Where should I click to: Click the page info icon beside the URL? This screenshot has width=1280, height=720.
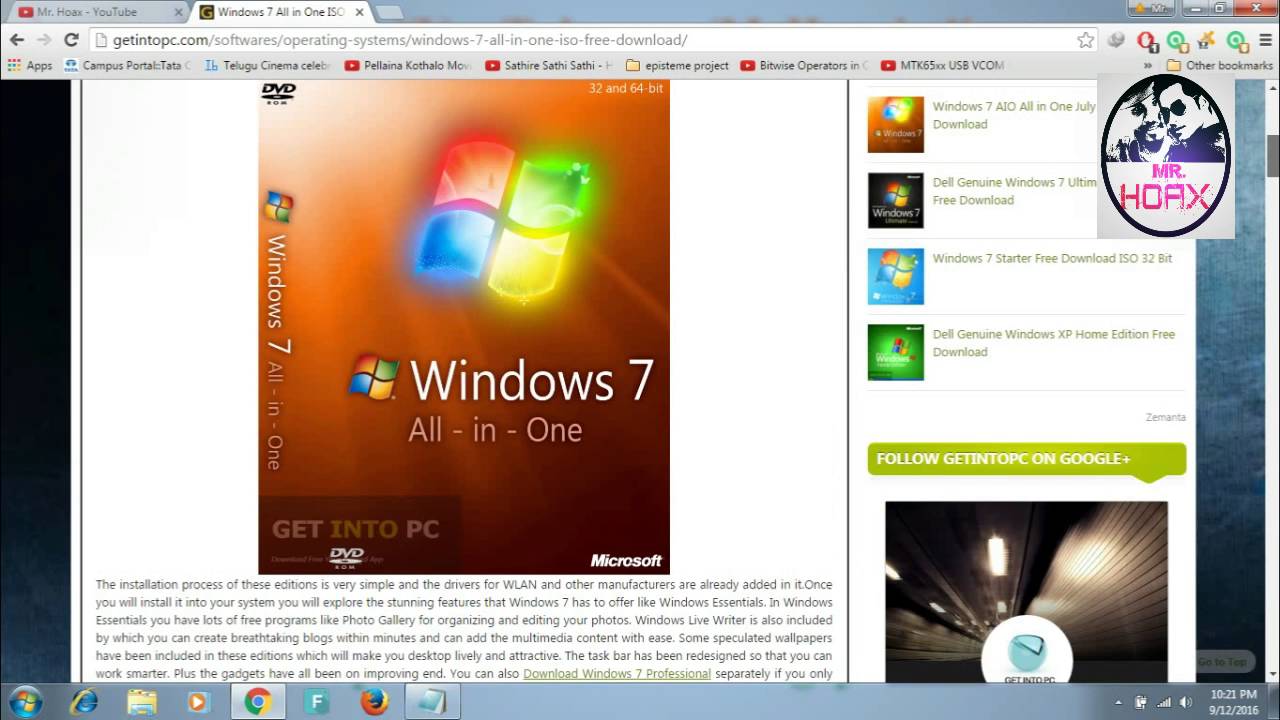click(101, 40)
